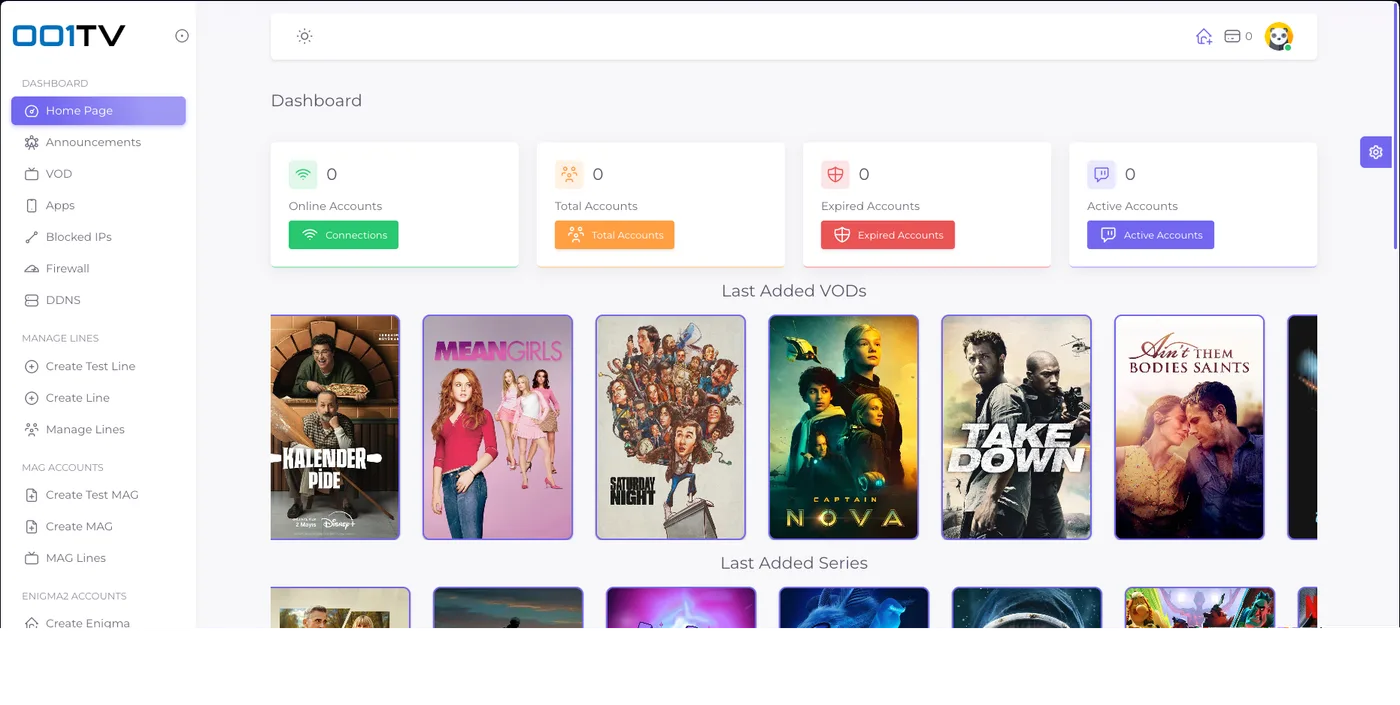This screenshot has width=1400, height=705.
Task: Click the Active Accounts chat icon
Action: click(1101, 175)
